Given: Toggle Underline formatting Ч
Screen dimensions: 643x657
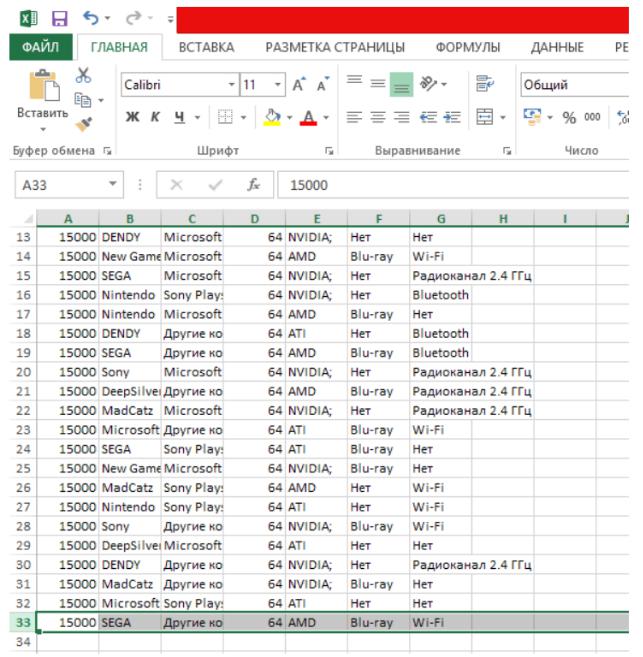Looking at the screenshot, I should click(x=179, y=117).
